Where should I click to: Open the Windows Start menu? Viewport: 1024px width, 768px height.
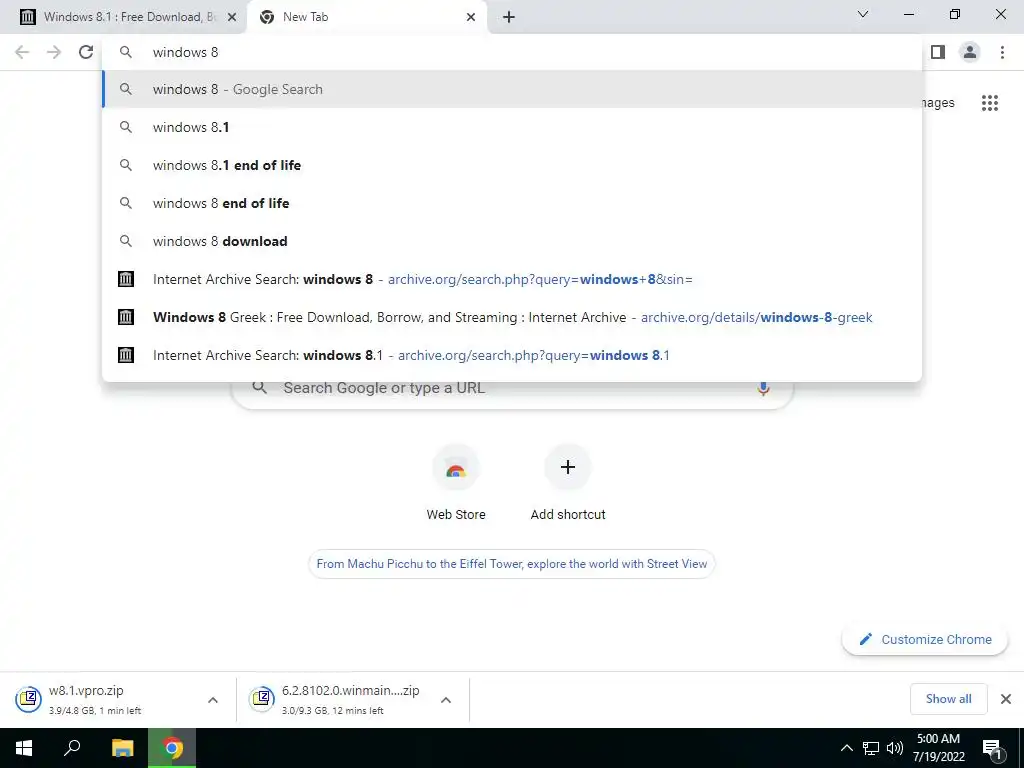click(24, 748)
